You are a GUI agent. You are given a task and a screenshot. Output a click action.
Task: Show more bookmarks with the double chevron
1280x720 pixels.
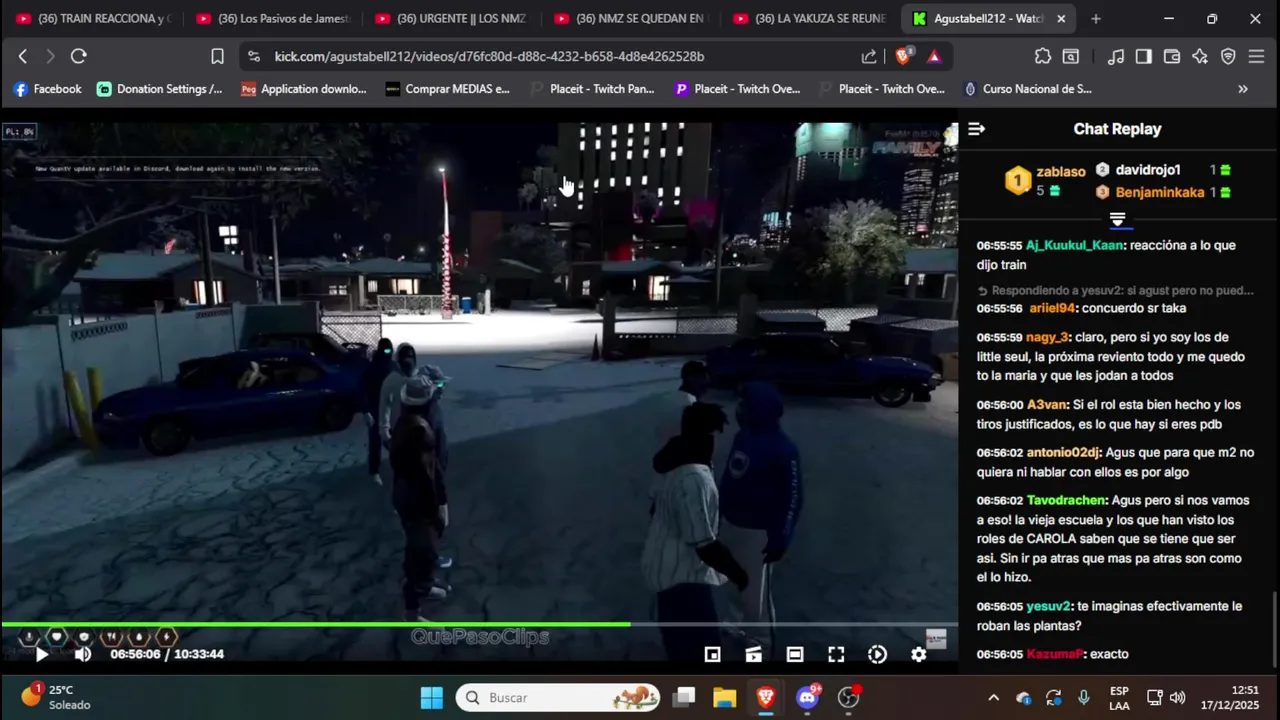(x=1243, y=89)
